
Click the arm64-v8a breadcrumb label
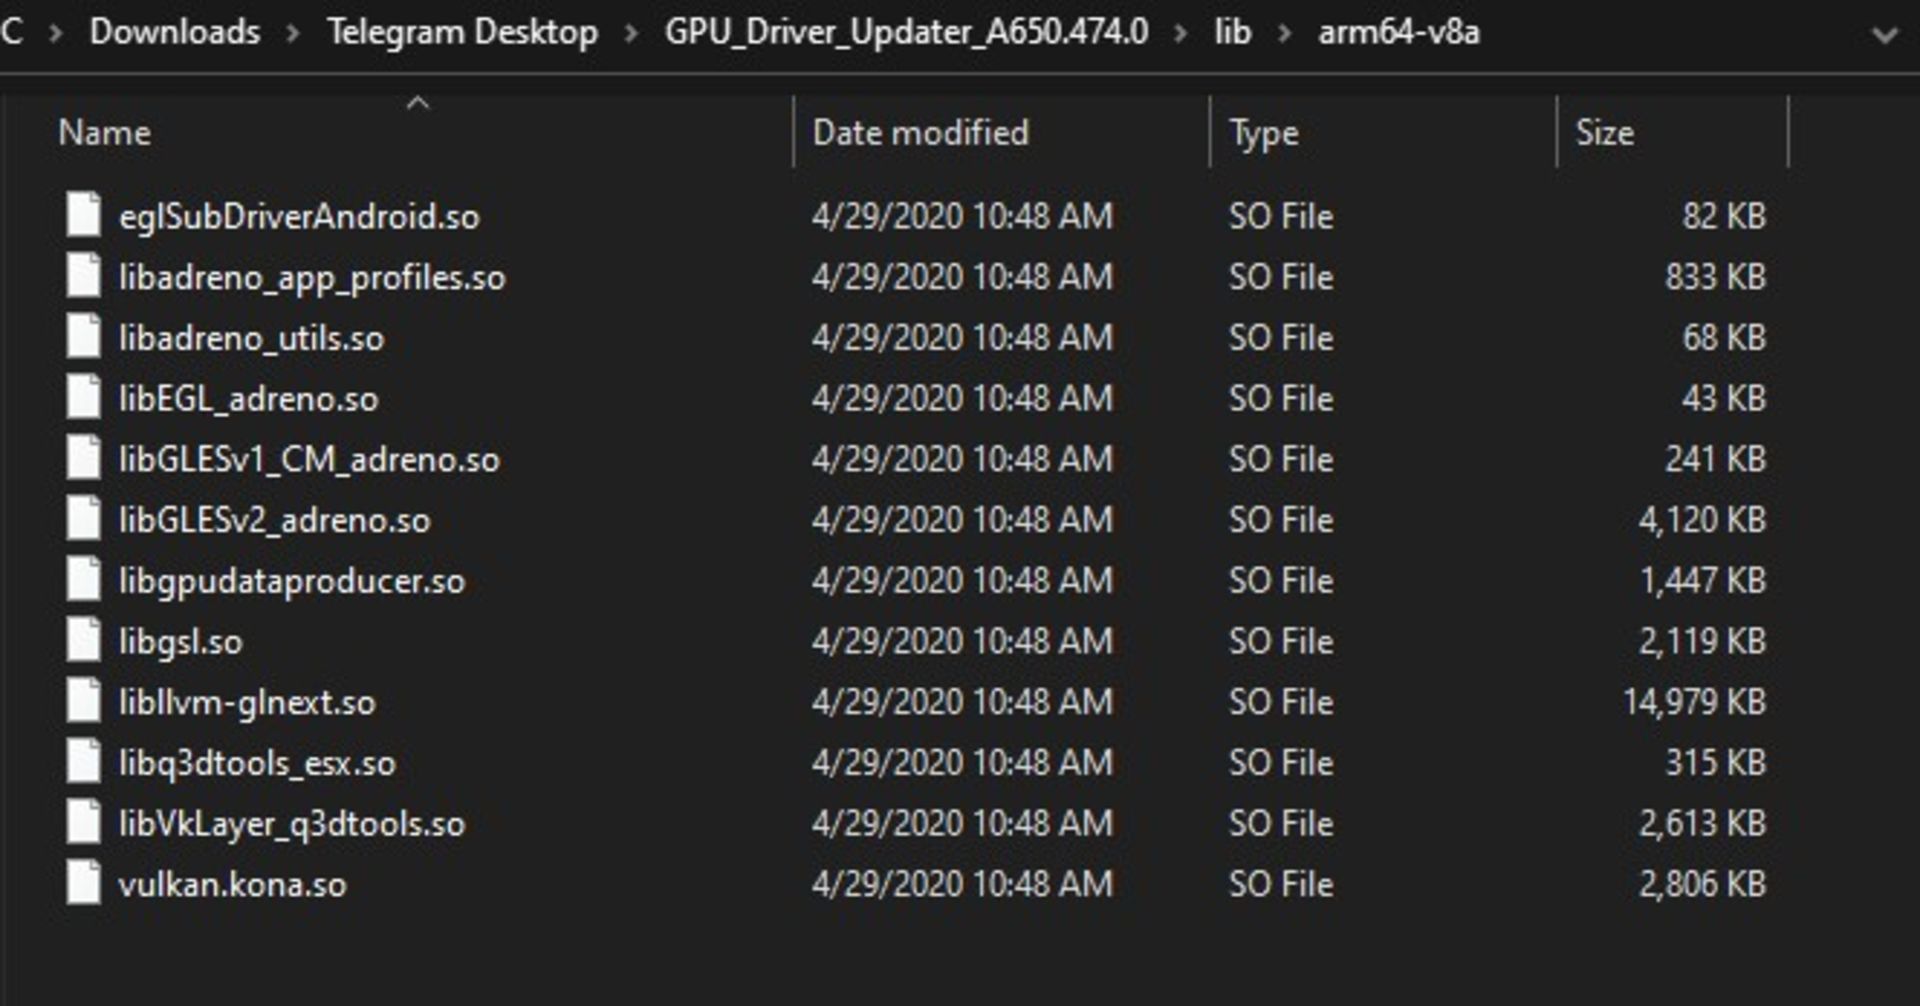1398,31
